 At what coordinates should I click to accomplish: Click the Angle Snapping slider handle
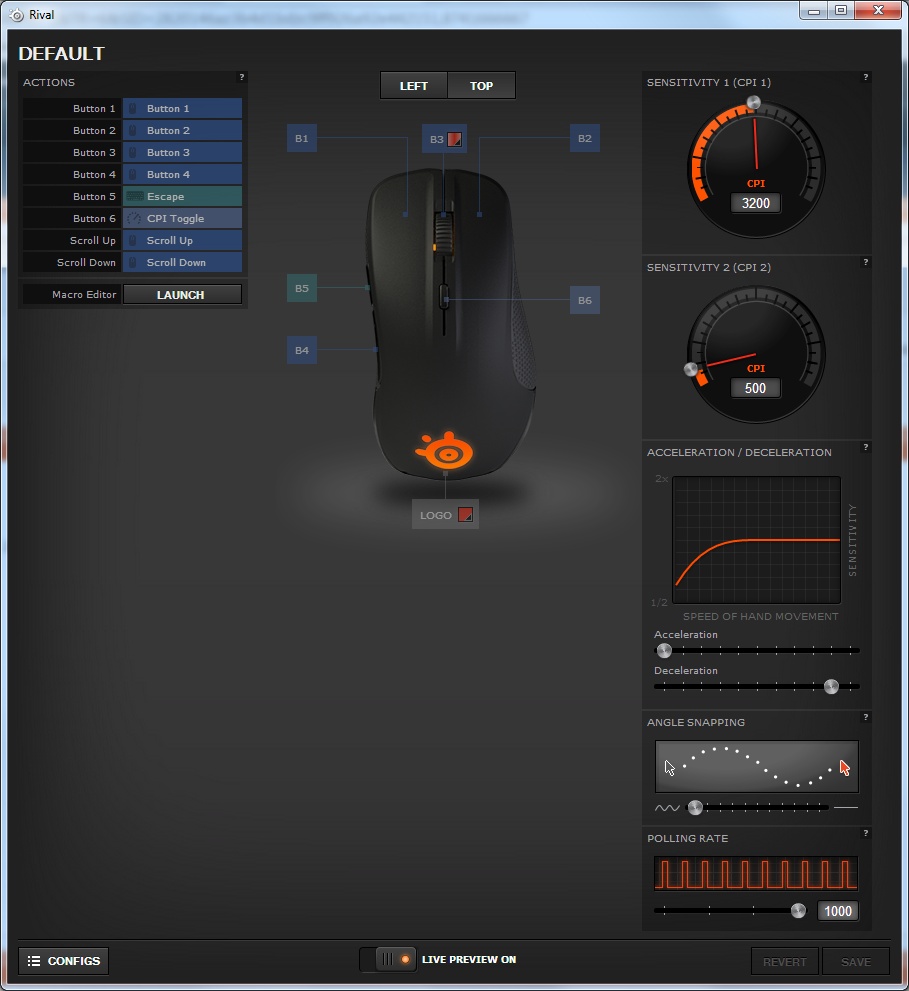point(695,807)
